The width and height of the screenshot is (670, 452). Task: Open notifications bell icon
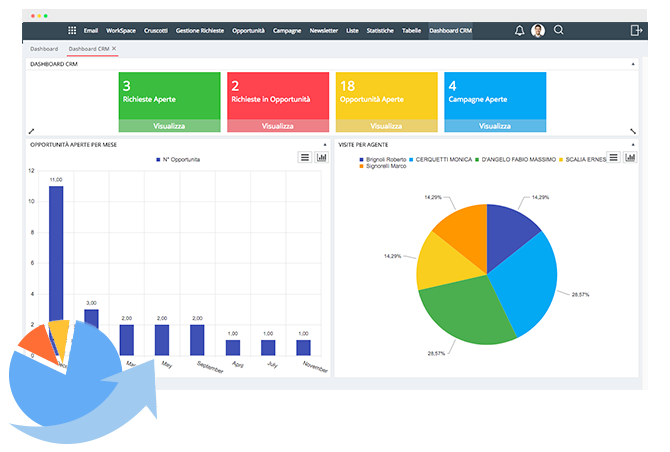pos(519,30)
